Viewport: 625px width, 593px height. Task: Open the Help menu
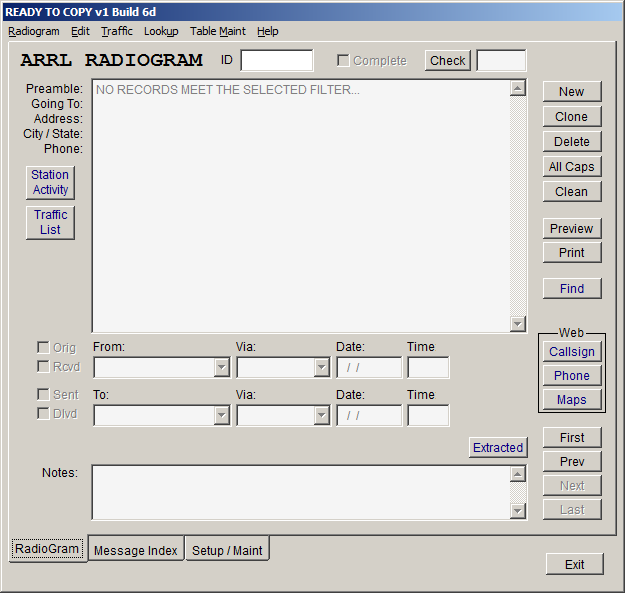(267, 31)
